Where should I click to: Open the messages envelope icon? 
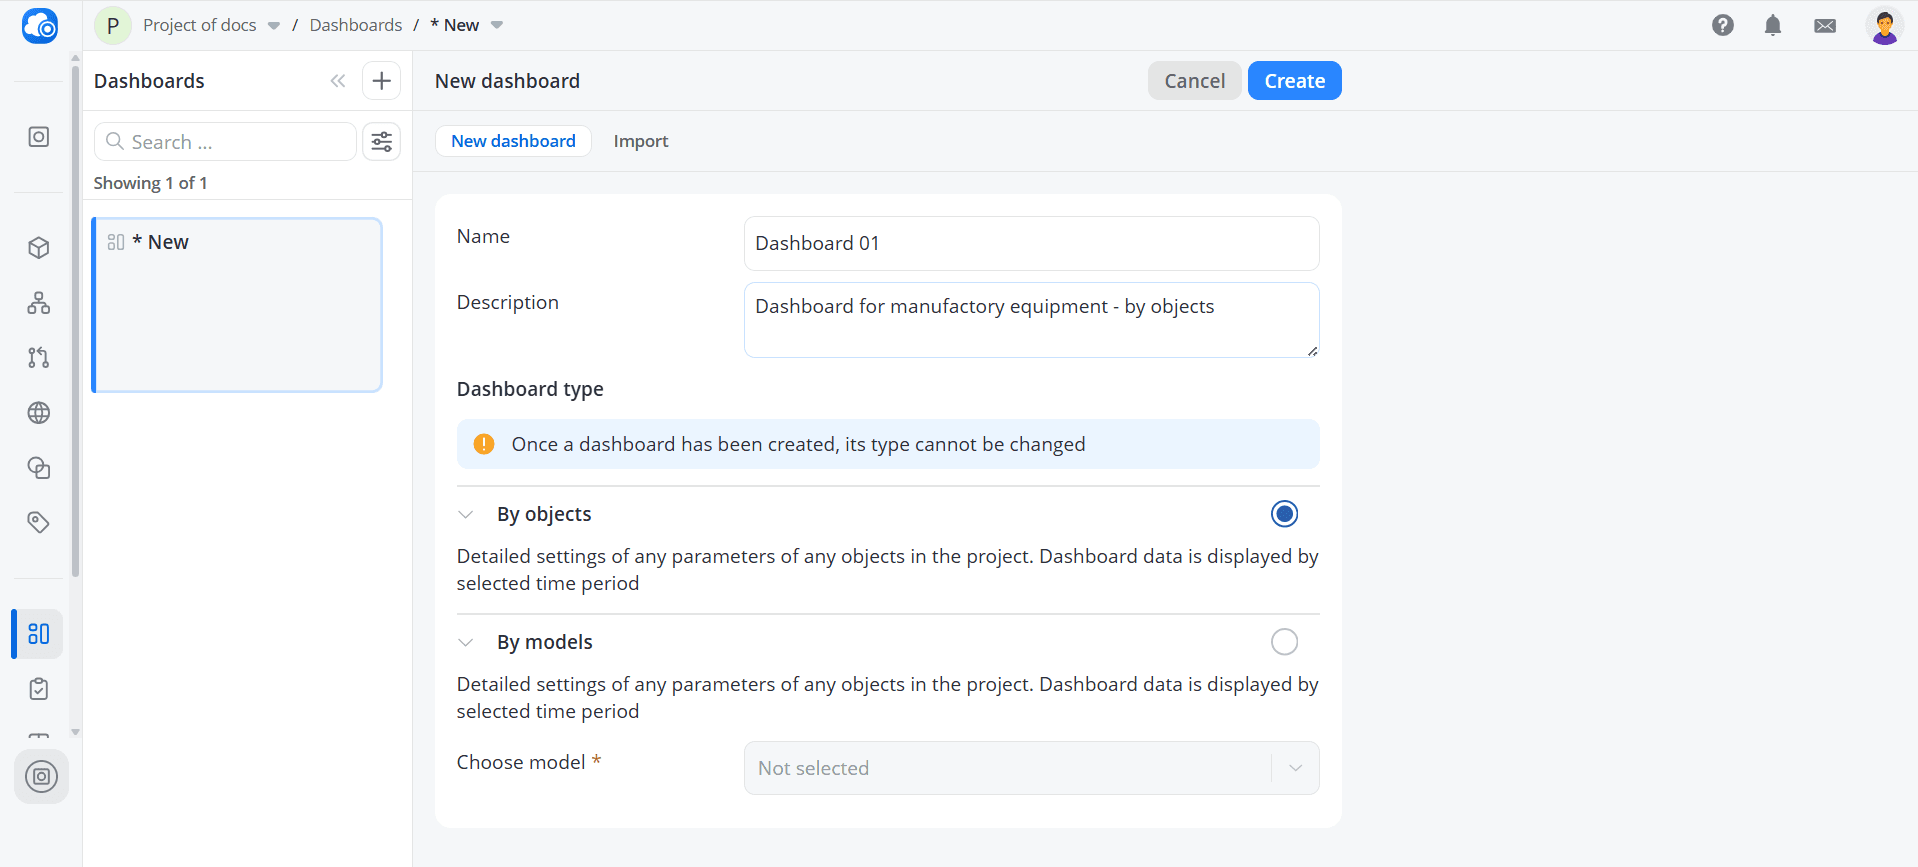(x=1825, y=25)
